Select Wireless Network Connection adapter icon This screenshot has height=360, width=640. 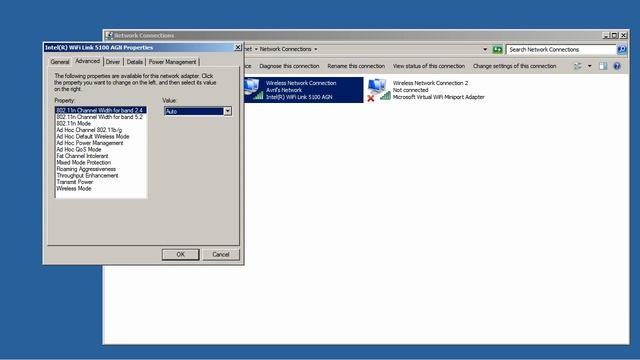pos(253,89)
